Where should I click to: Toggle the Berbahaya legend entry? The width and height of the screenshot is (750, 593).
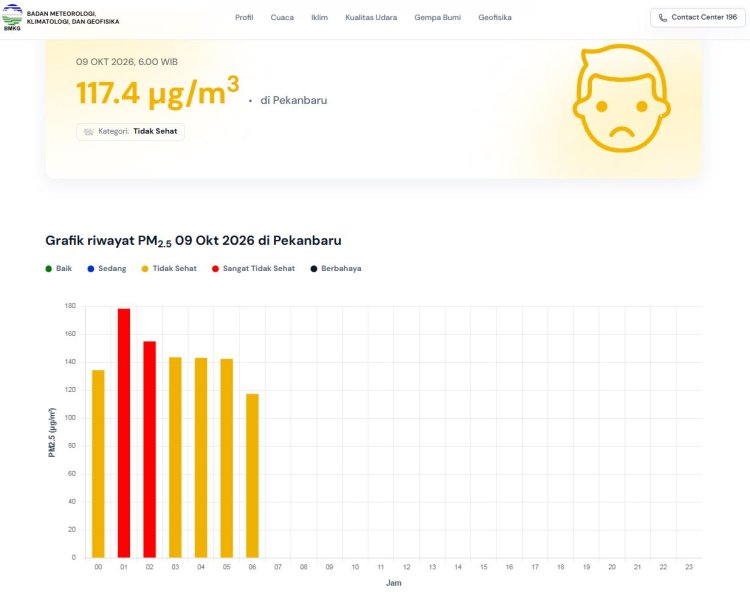click(336, 269)
